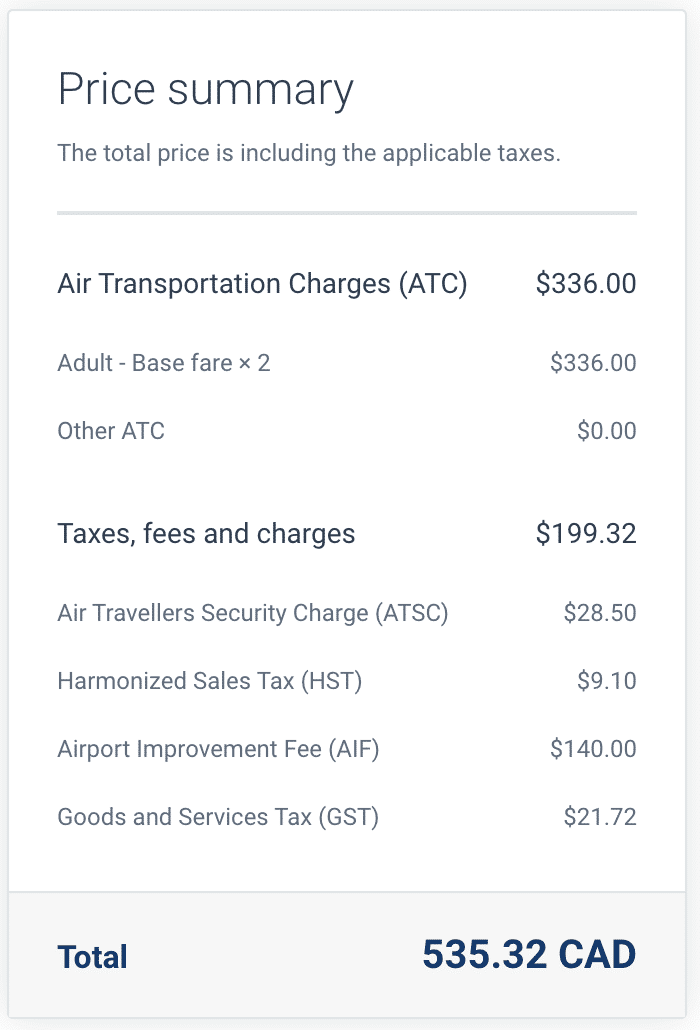Select the Harmonized Sales Tax (HST) label
Screen dimensions: 700x1030
210,681
